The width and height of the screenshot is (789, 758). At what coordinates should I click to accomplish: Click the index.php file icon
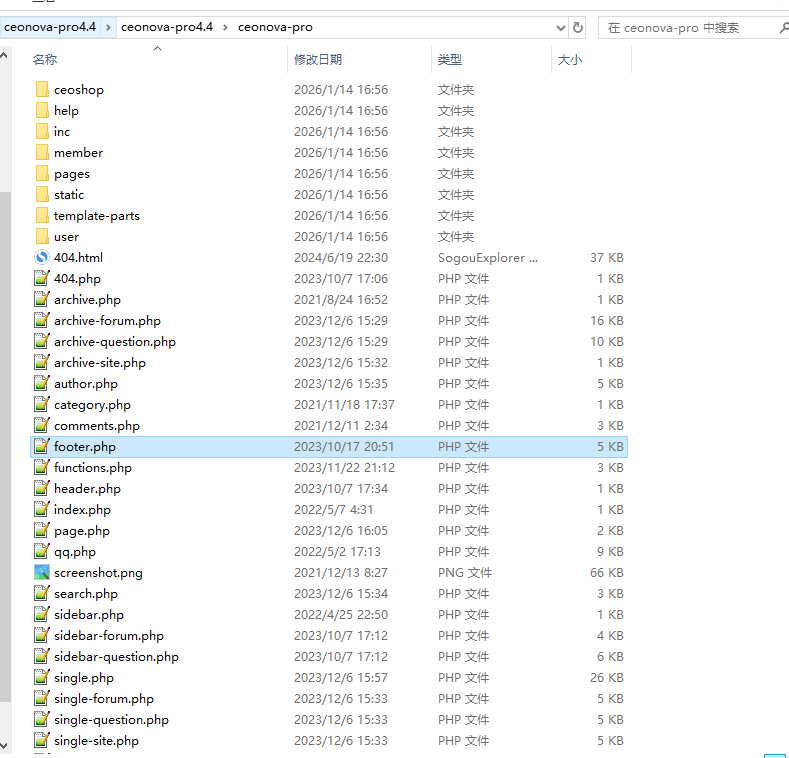42,509
